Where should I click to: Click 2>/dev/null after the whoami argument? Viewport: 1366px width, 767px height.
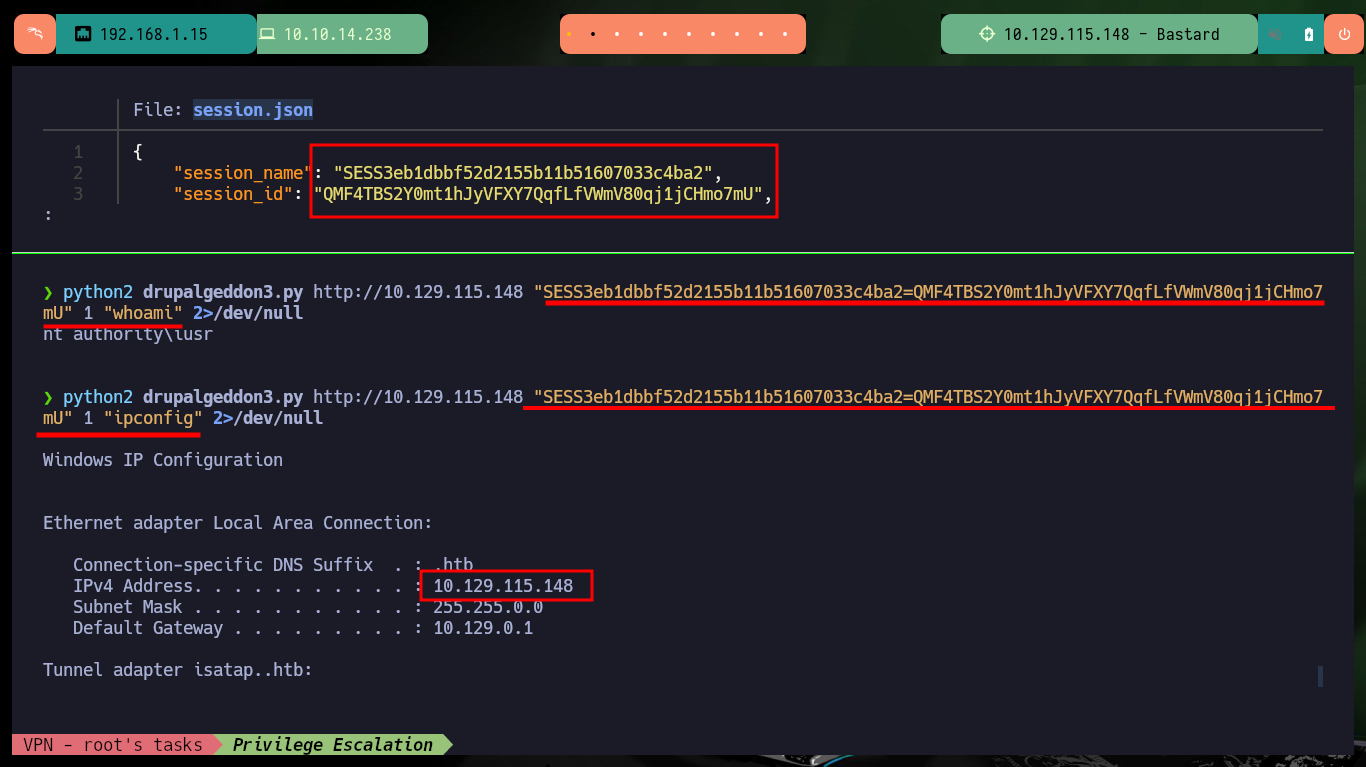click(248, 313)
